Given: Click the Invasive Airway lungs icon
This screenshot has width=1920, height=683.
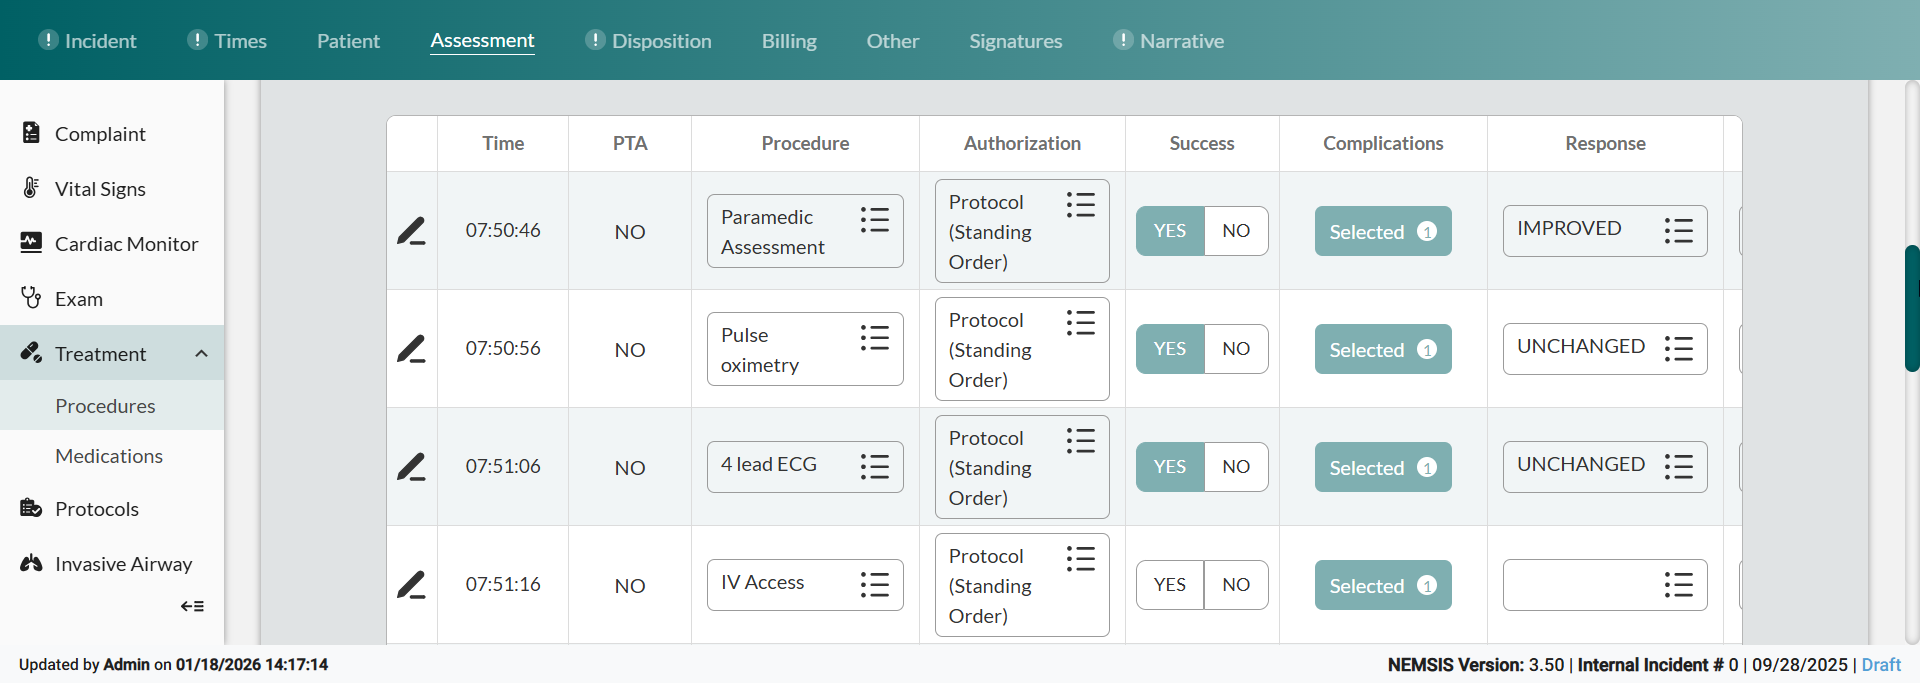Looking at the screenshot, I should pyautogui.click(x=31, y=563).
